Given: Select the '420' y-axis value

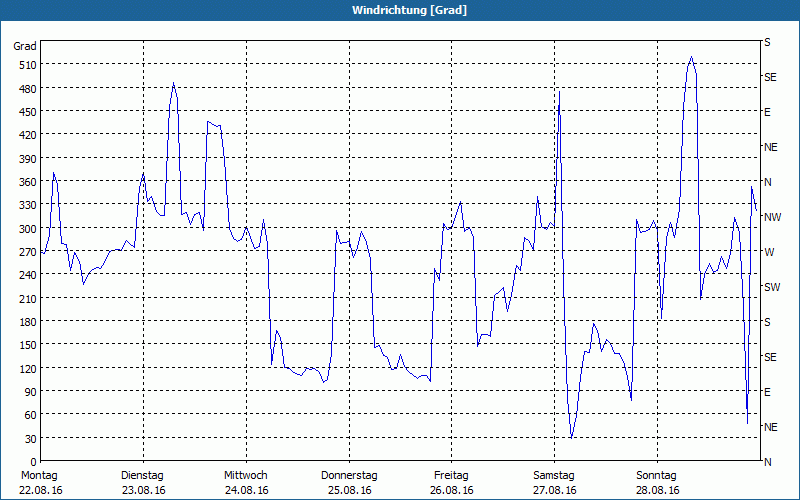Looking at the screenshot, I should click(x=28, y=136).
